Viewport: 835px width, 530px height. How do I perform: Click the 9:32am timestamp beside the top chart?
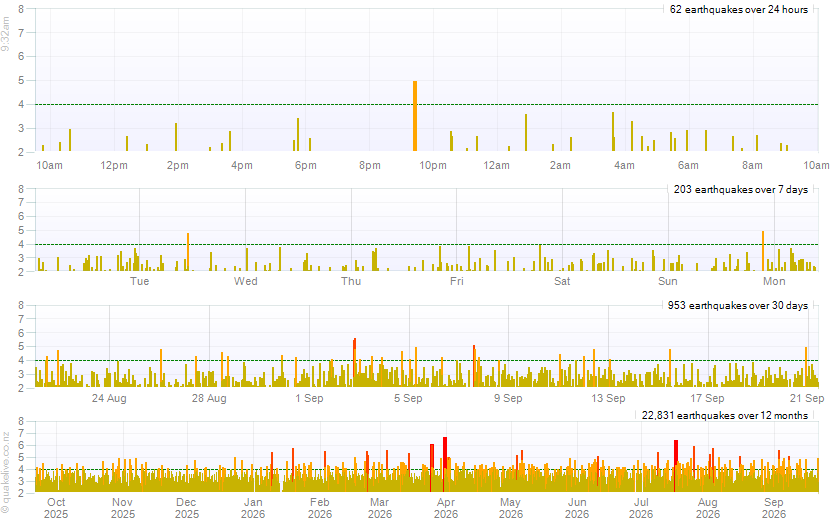click(5, 34)
